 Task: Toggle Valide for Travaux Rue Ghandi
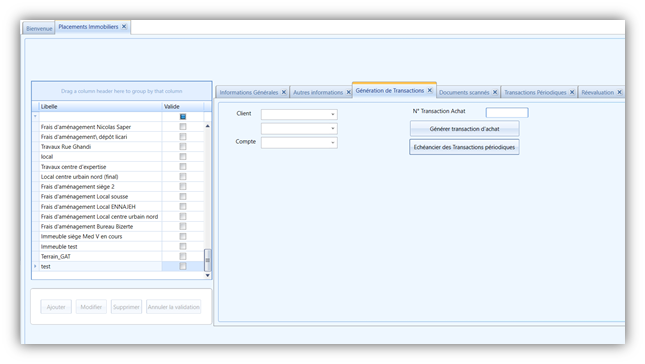coord(183,146)
